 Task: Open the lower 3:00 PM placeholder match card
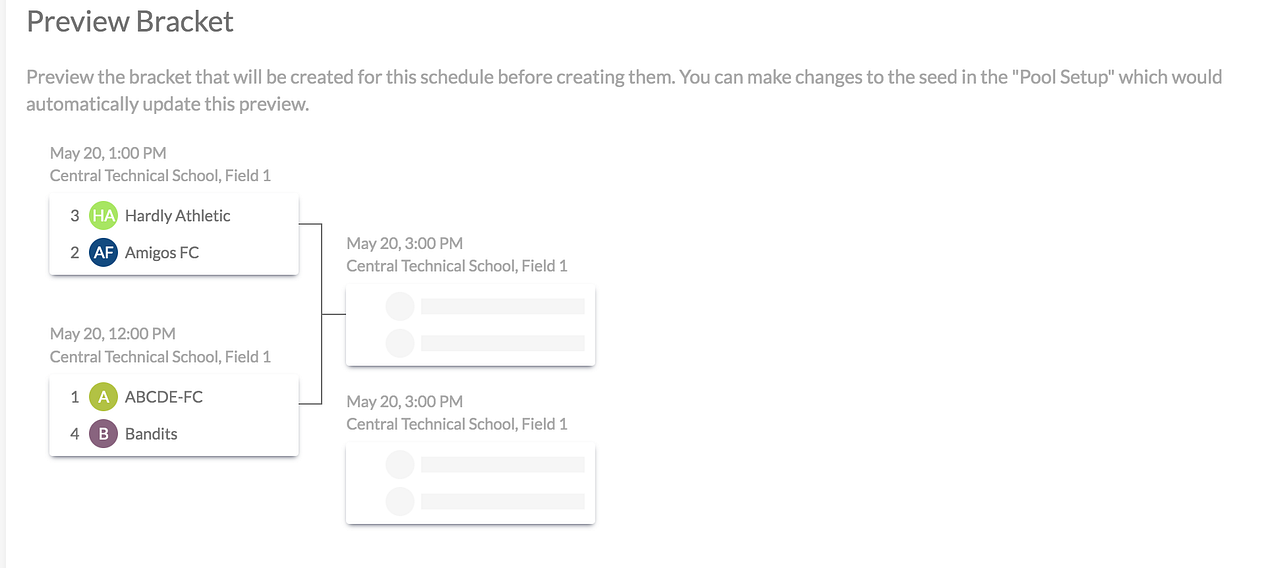coord(470,484)
